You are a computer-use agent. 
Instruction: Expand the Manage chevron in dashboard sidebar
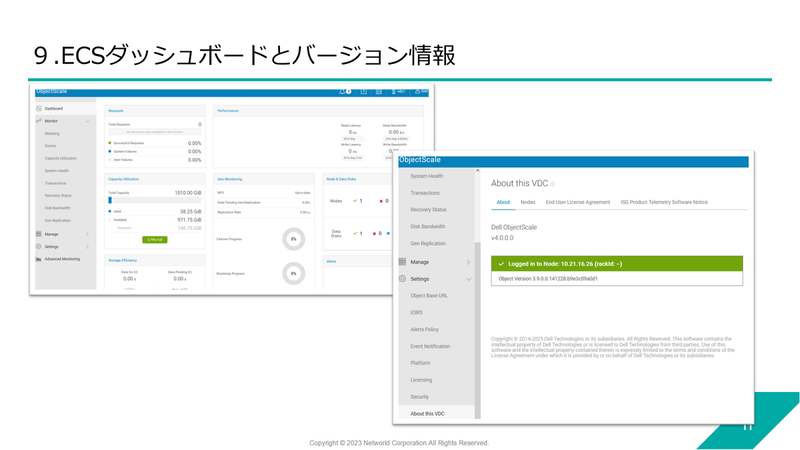click(x=88, y=234)
